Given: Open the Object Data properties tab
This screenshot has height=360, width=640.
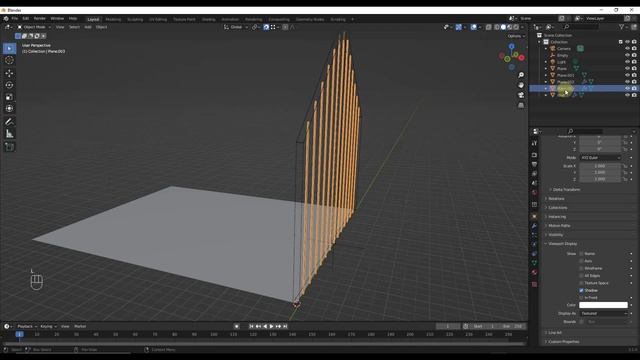Looking at the screenshot, I should coord(534,263).
